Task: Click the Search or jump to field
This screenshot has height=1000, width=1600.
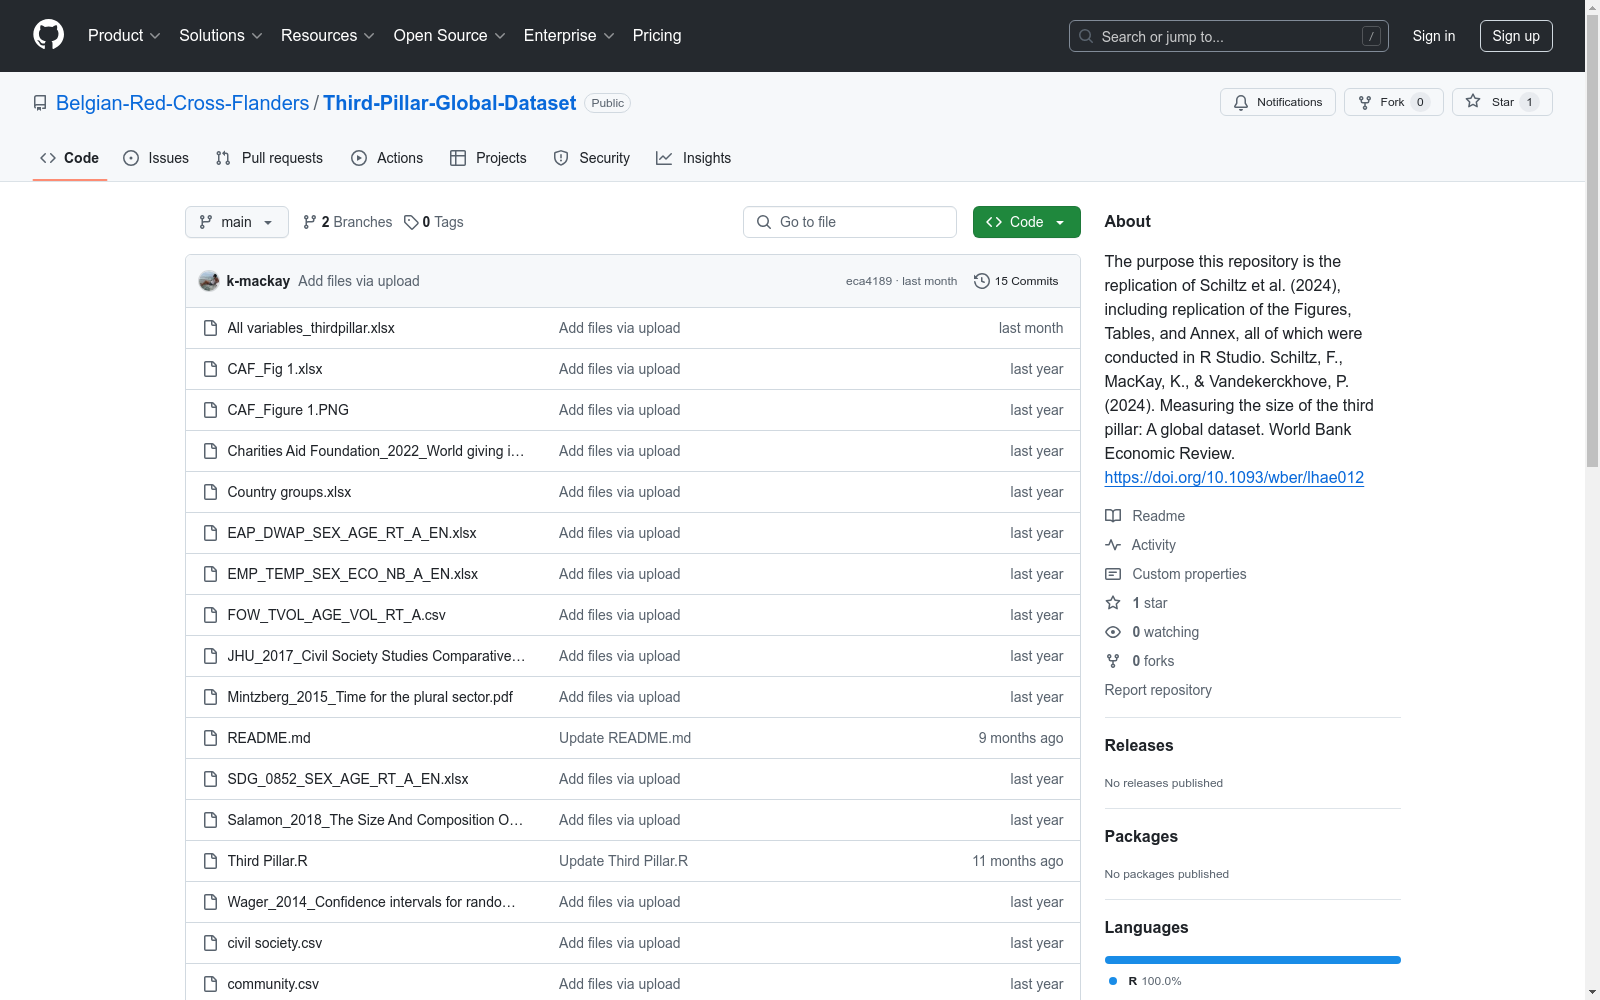Action: (x=1229, y=36)
